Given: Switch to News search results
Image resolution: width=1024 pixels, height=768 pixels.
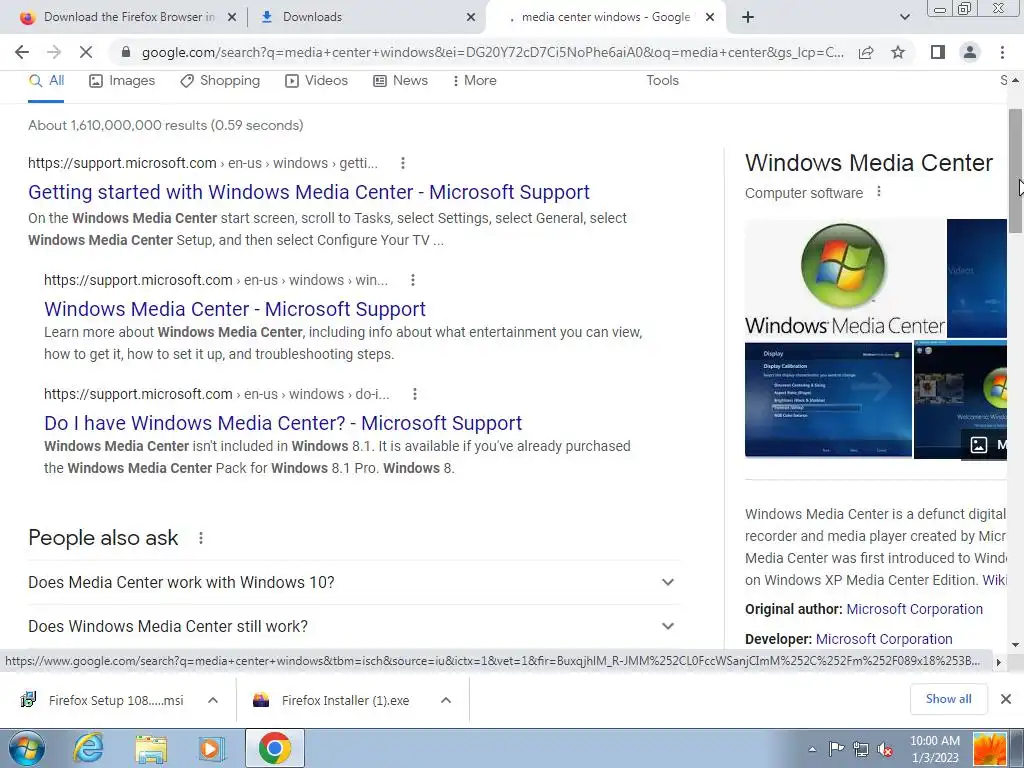Looking at the screenshot, I should tap(400, 80).
